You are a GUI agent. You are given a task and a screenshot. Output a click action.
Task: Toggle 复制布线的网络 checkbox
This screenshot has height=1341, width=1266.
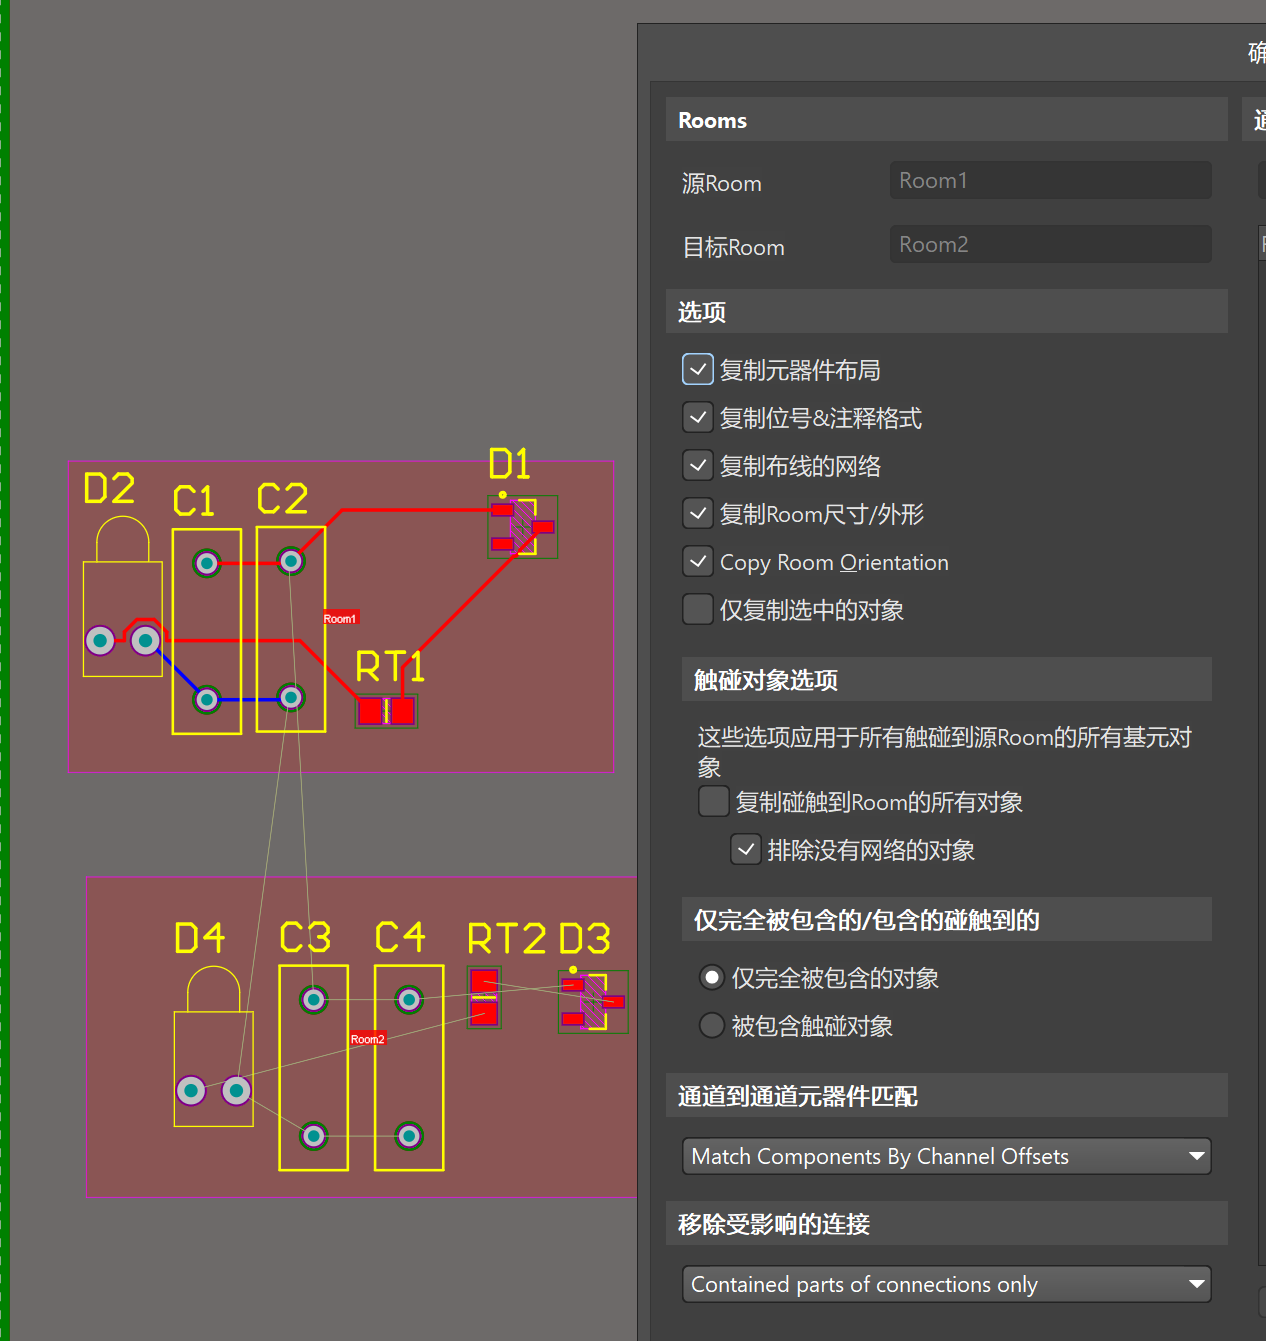pos(698,466)
